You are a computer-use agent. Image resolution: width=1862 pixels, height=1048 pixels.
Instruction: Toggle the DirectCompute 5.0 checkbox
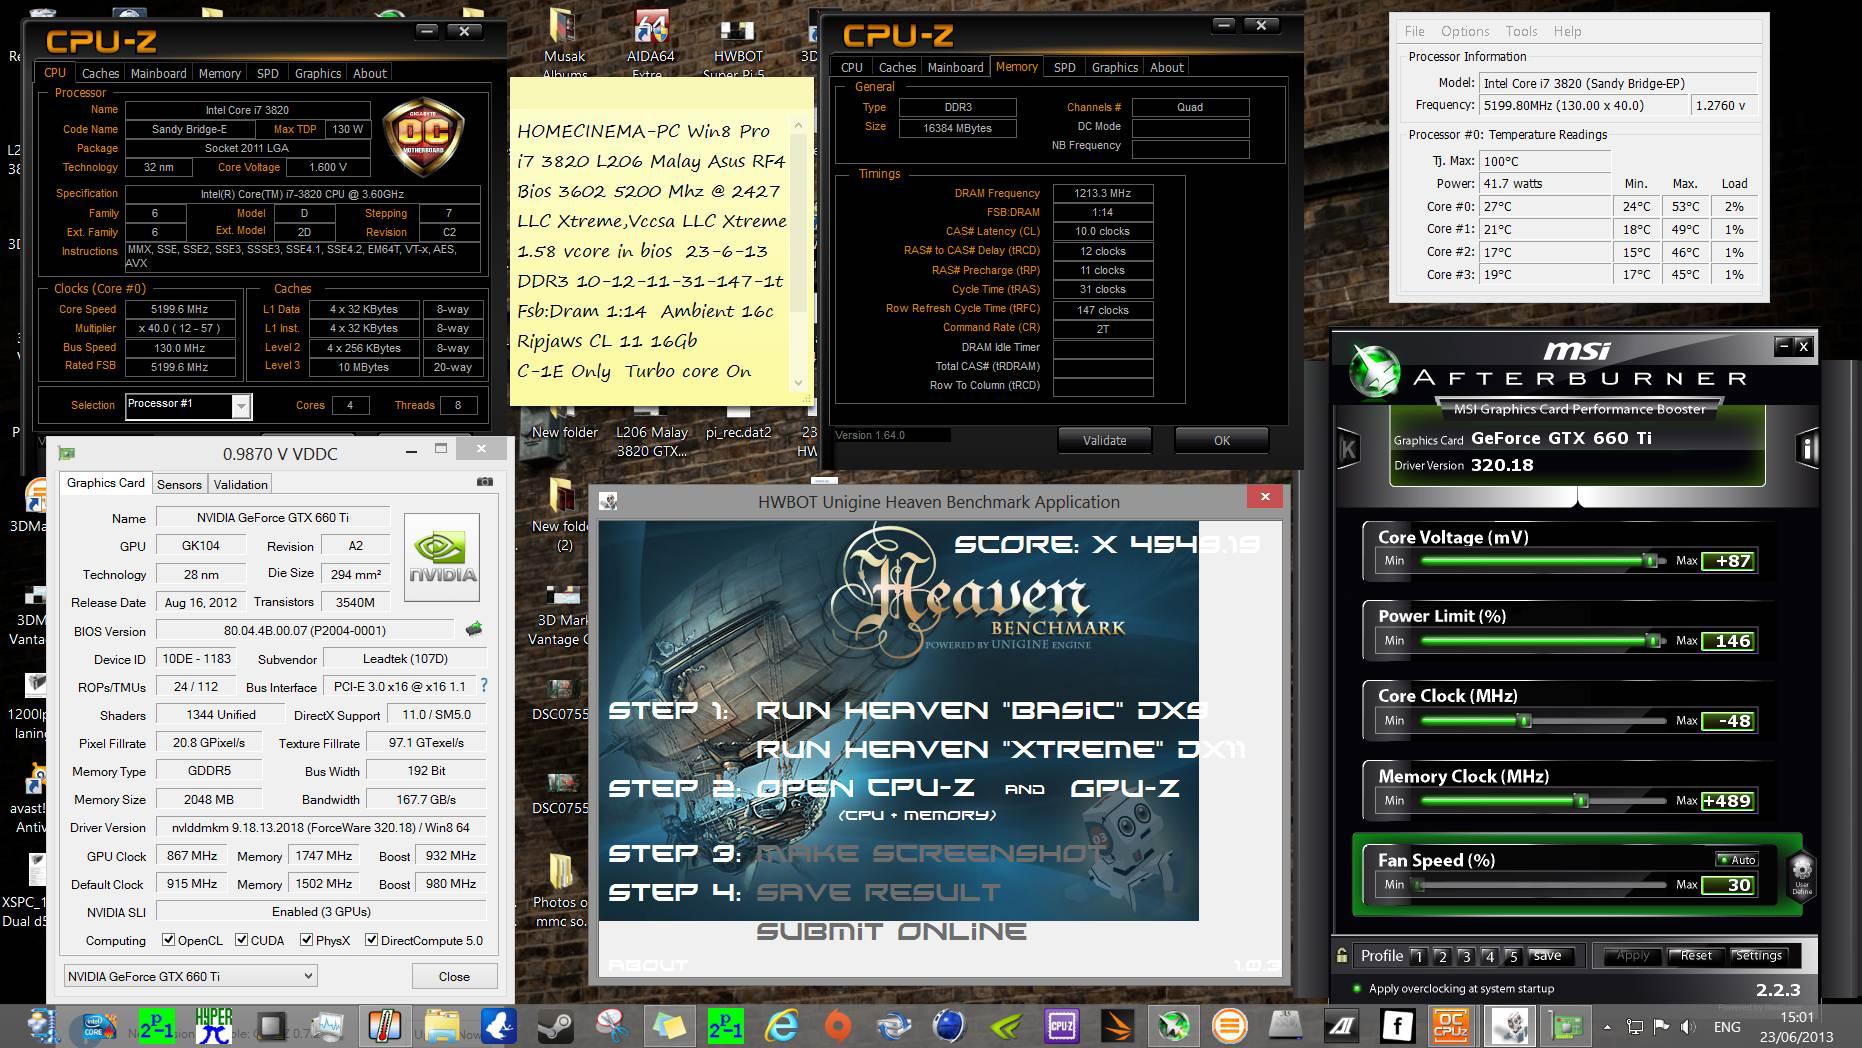372,940
